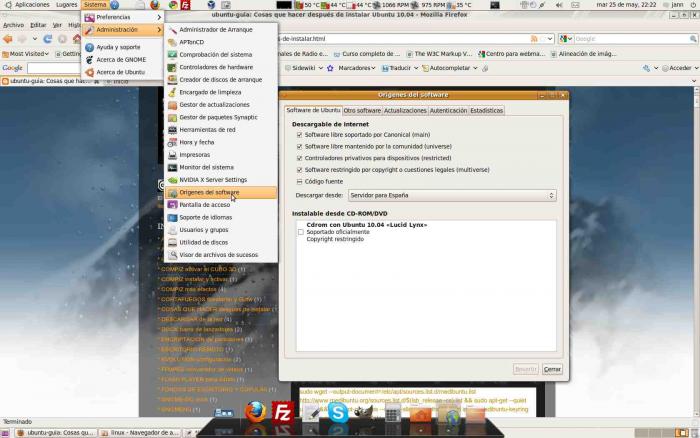The width and height of the screenshot is (700, 438).
Task: Click the Encargado de limpieza broom icon
Action: 172,92
